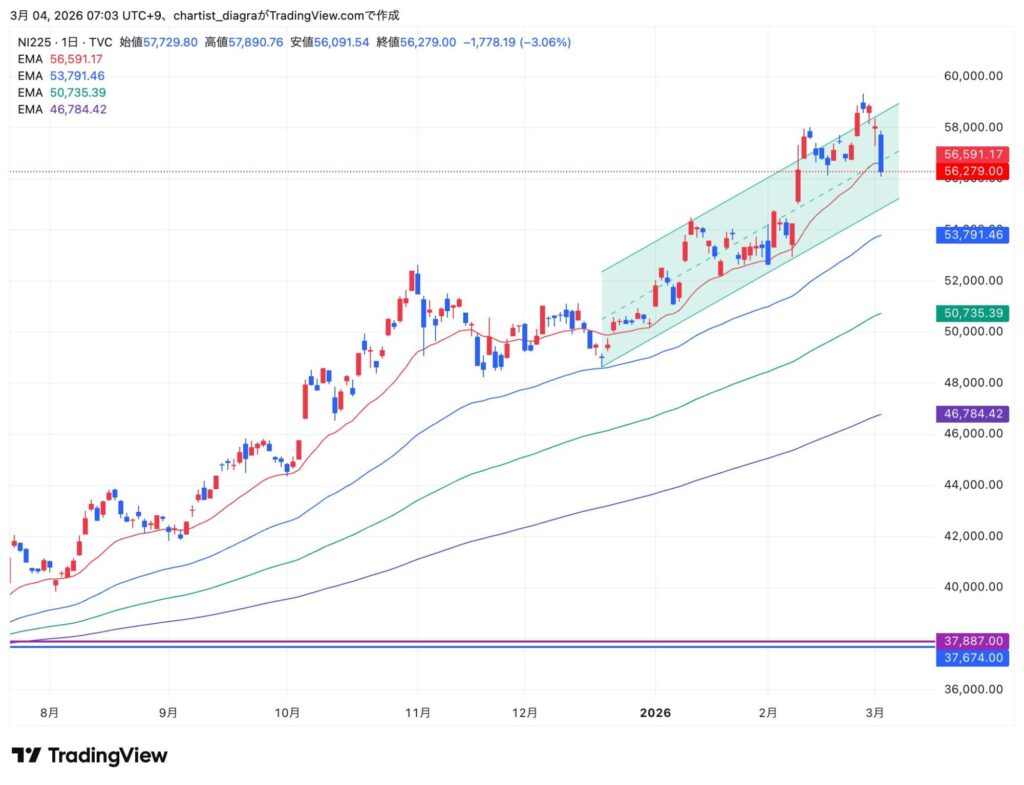Viewport: 1024px width, 785px height.
Task: Click the blue EMA 53,791.46 legend entry
Action: (62, 76)
